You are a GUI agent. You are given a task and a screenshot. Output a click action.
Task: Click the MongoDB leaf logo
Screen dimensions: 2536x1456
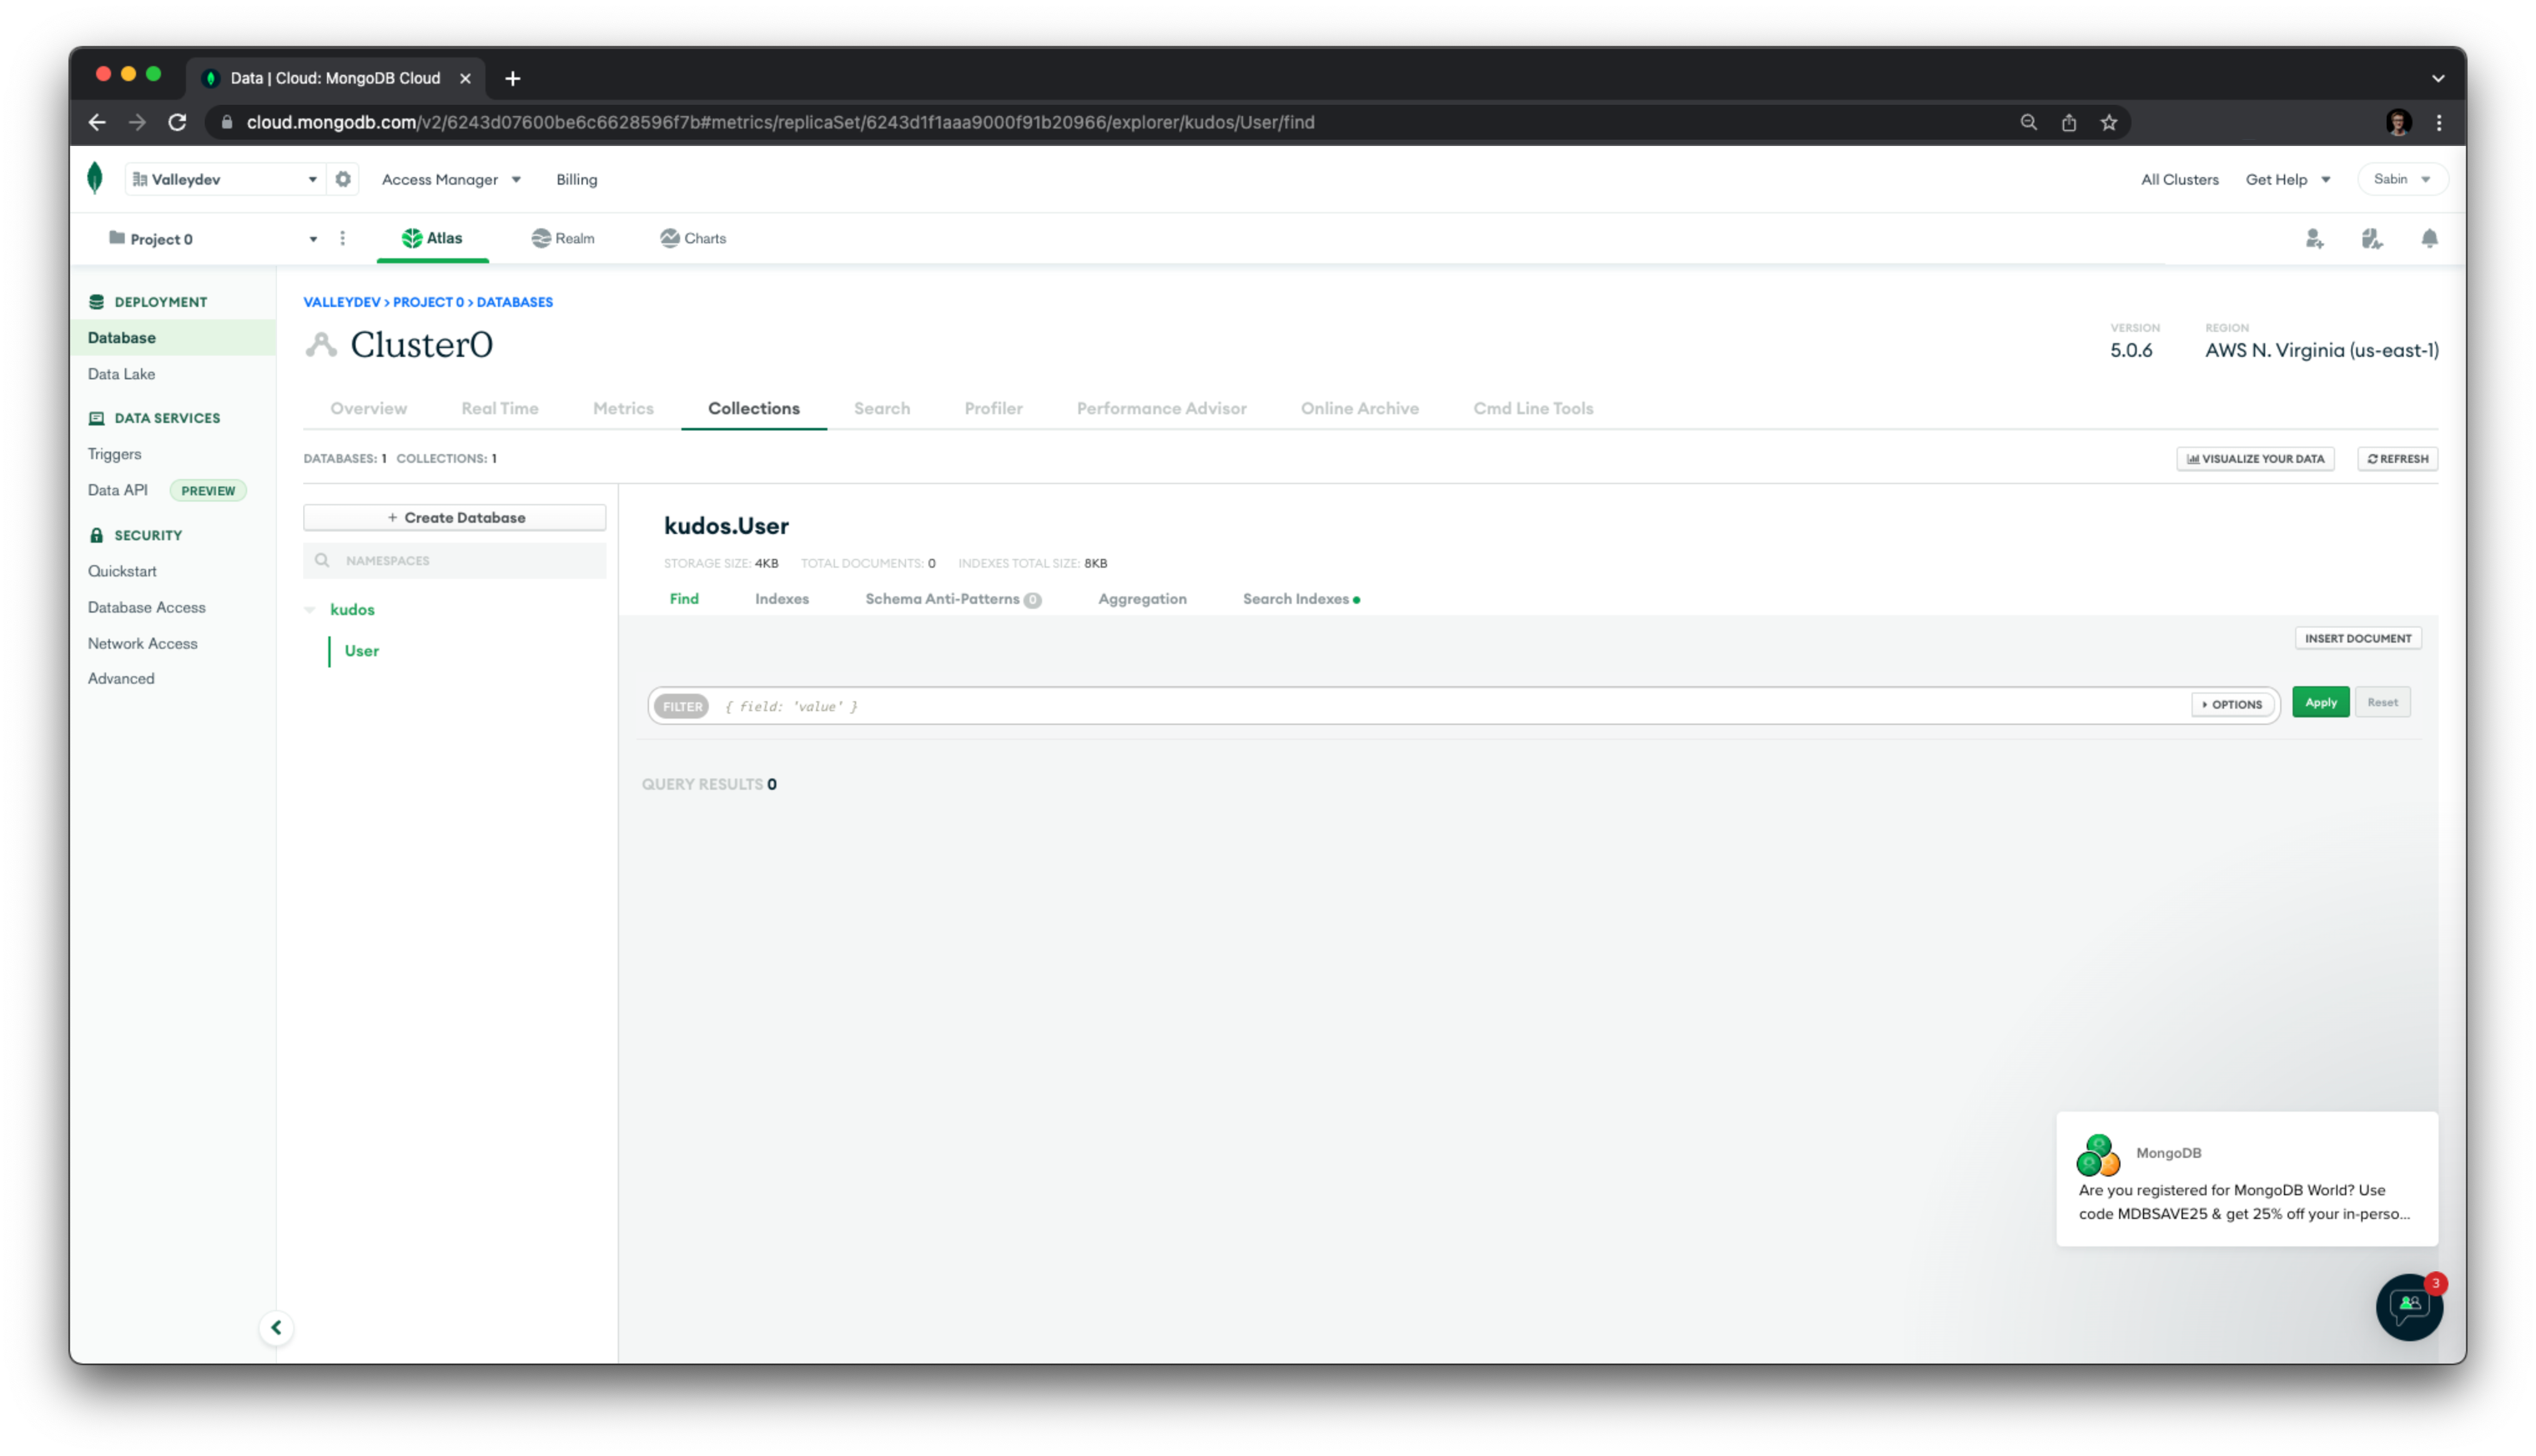tap(95, 178)
